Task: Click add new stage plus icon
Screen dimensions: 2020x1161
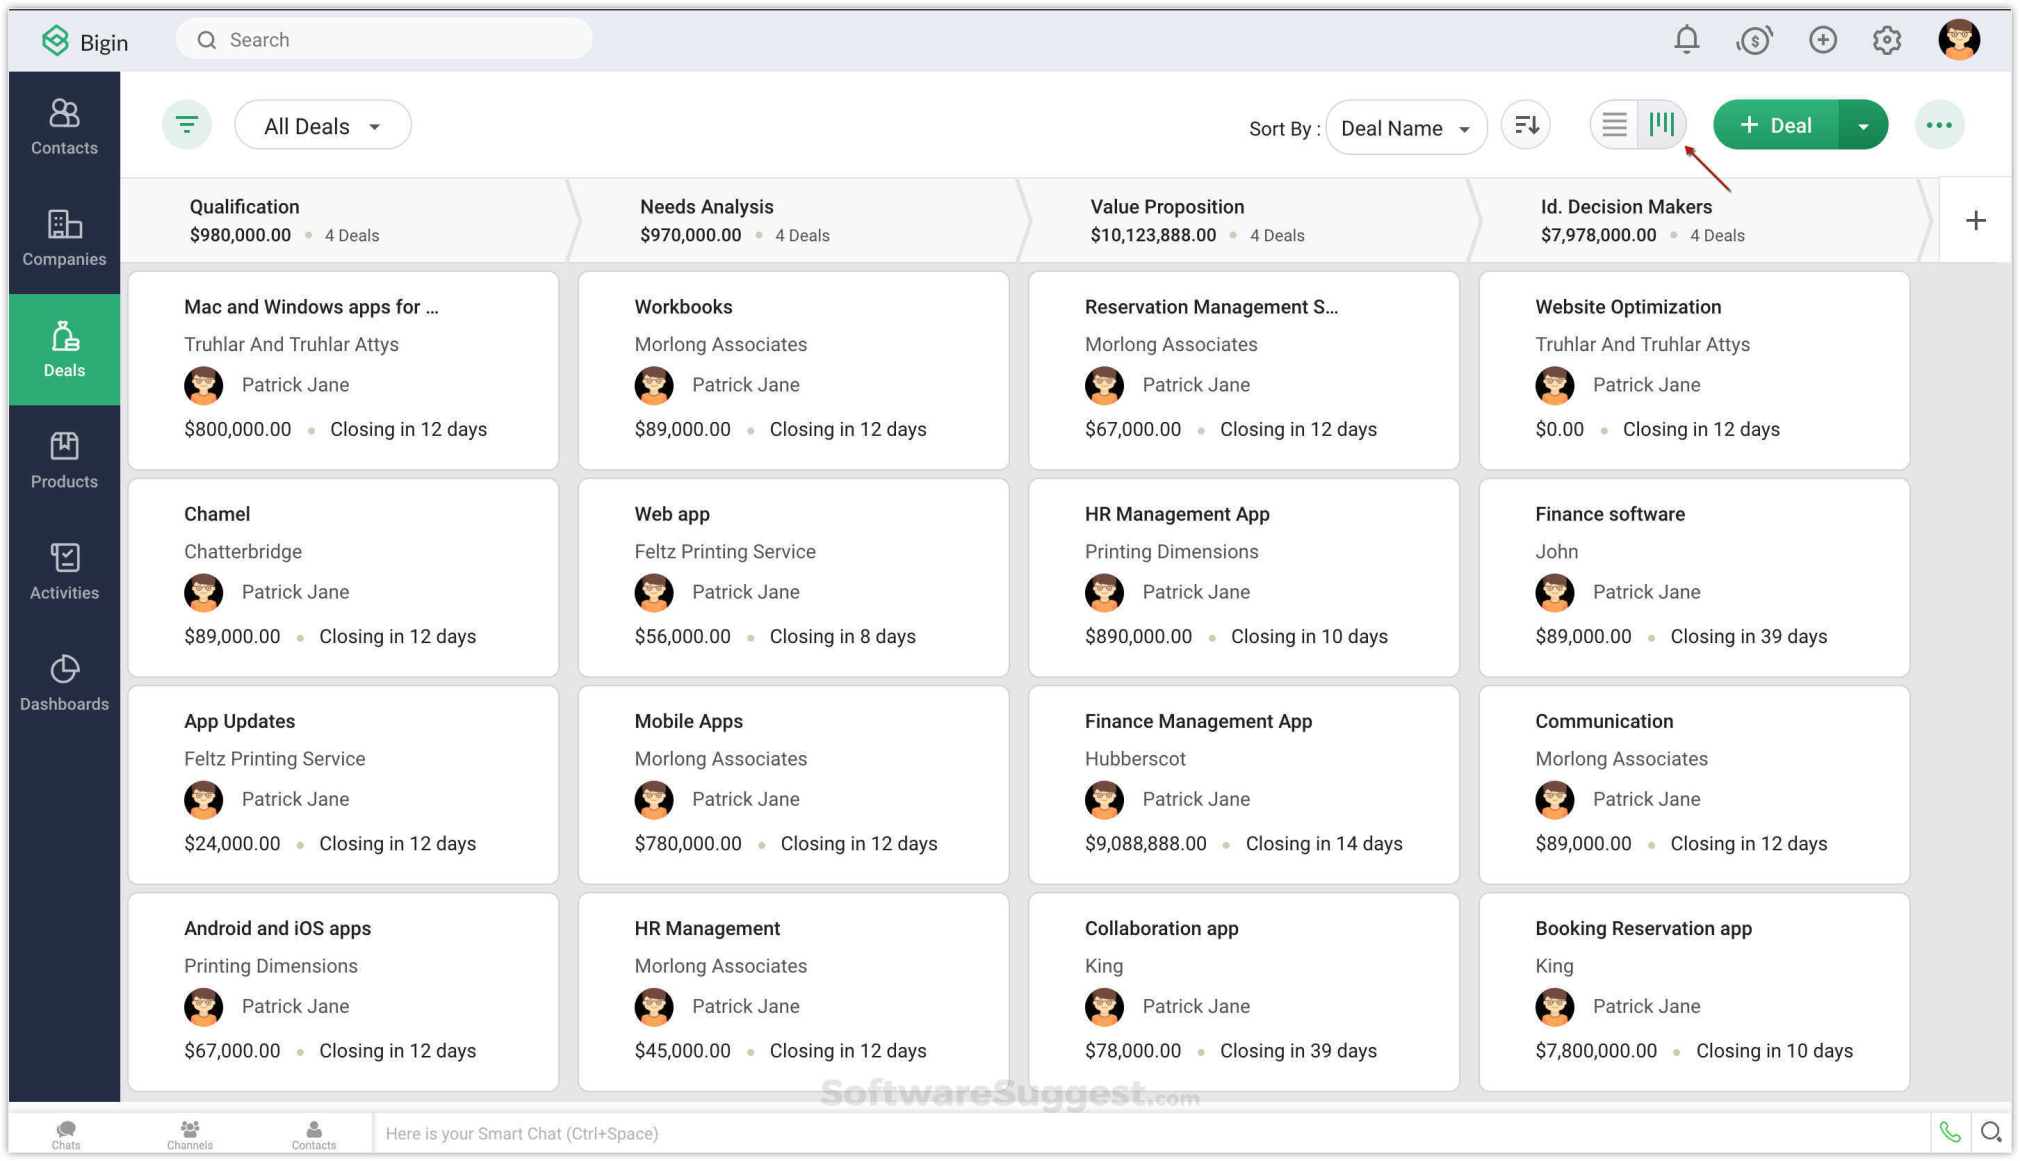Action: coord(1977,219)
